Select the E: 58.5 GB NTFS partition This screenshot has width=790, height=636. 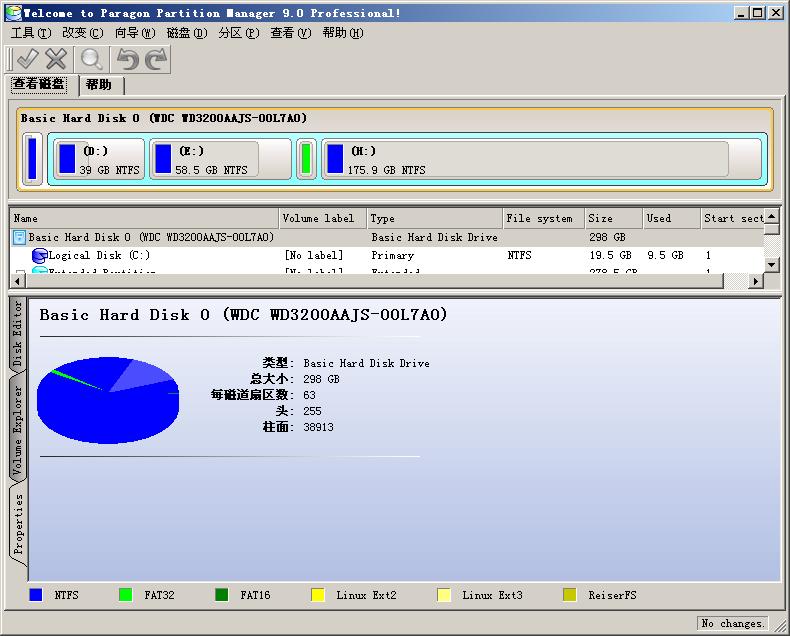[x=220, y=159]
